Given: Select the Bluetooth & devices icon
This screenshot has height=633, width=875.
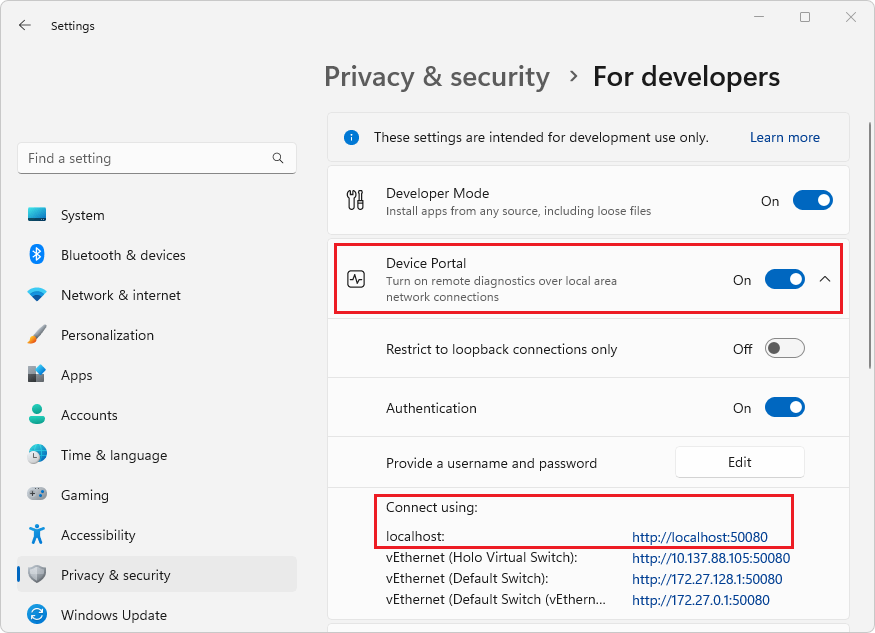Looking at the screenshot, I should tap(38, 255).
